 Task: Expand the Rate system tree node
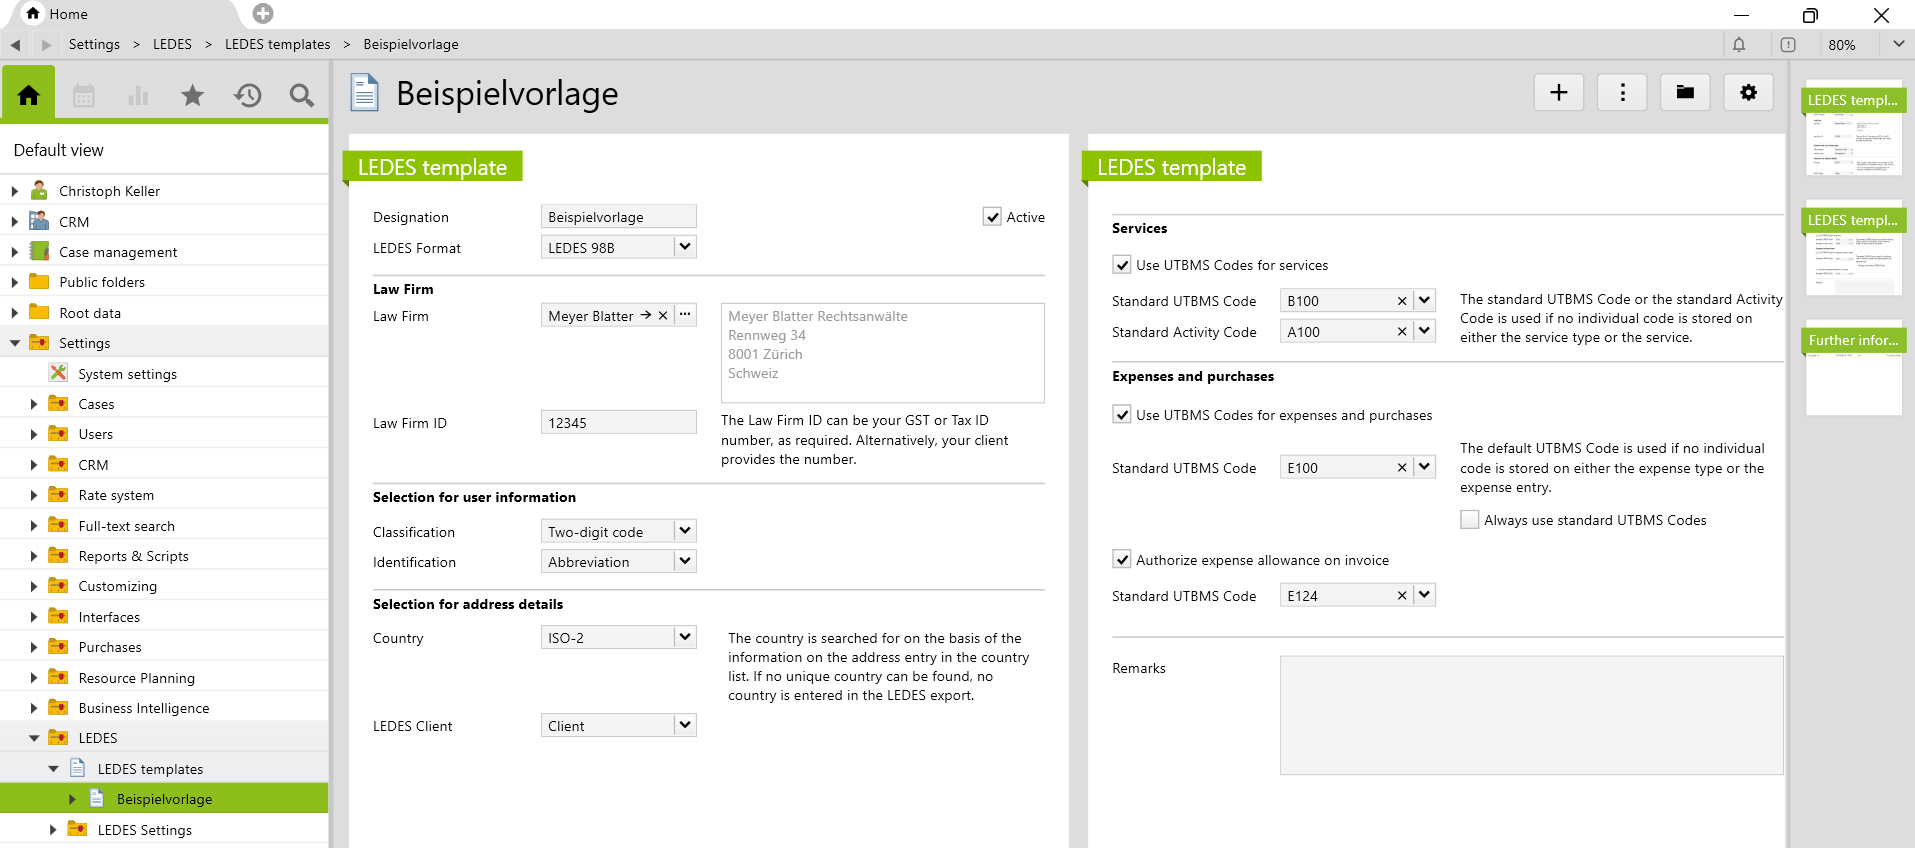(34, 495)
